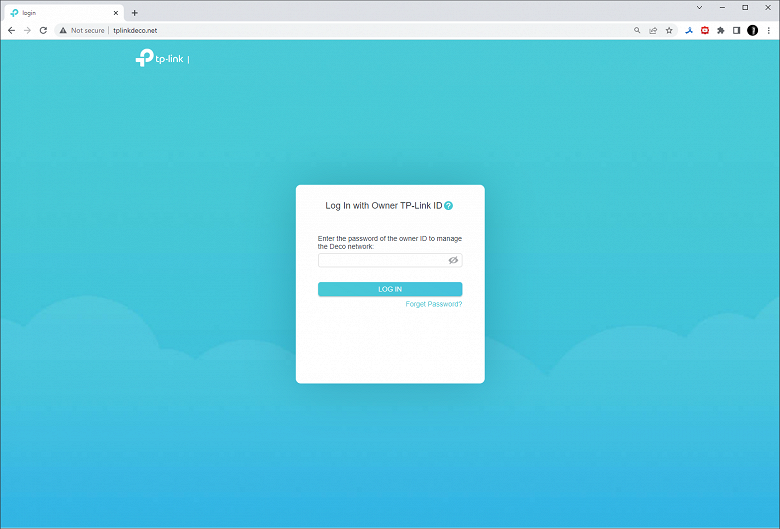Open the Chrome profile avatar
Image resolution: width=780 pixels, height=529 pixels.
753,30
